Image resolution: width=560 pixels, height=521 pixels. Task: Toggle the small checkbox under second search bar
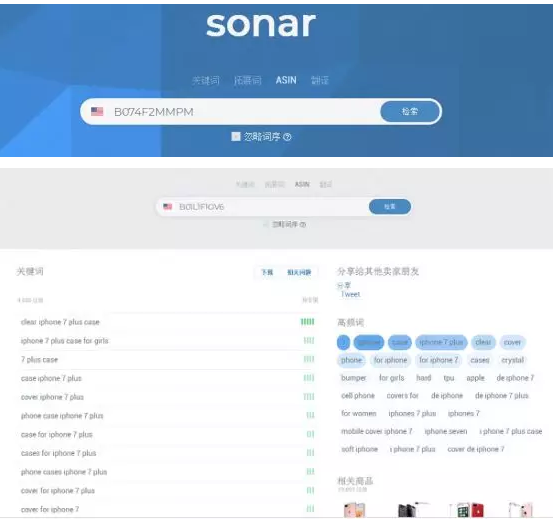[x=266, y=225]
